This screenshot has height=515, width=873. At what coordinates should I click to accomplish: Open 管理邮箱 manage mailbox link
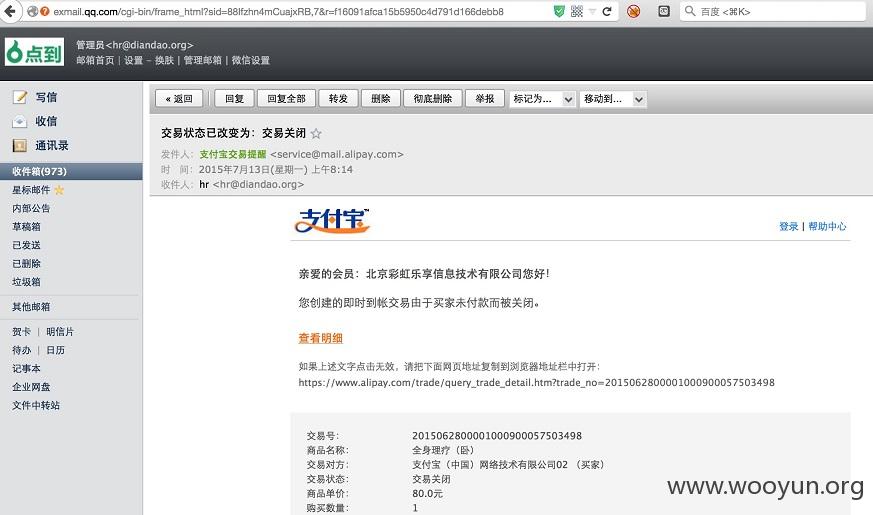click(x=203, y=60)
